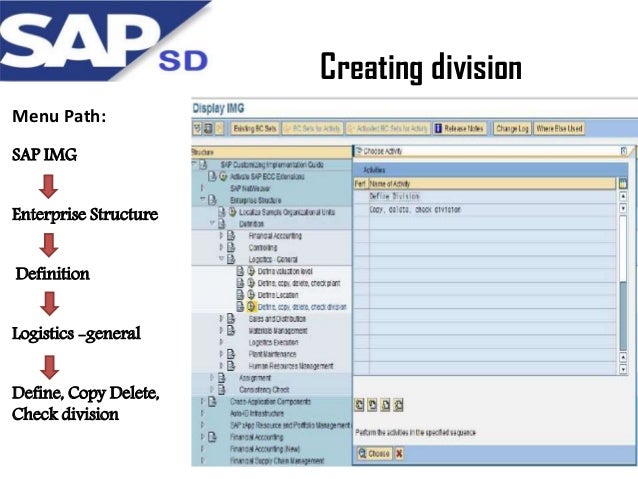The height and width of the screenshot is (479, 638).
Task: Open the Change Log
Action: pos(512,129)
